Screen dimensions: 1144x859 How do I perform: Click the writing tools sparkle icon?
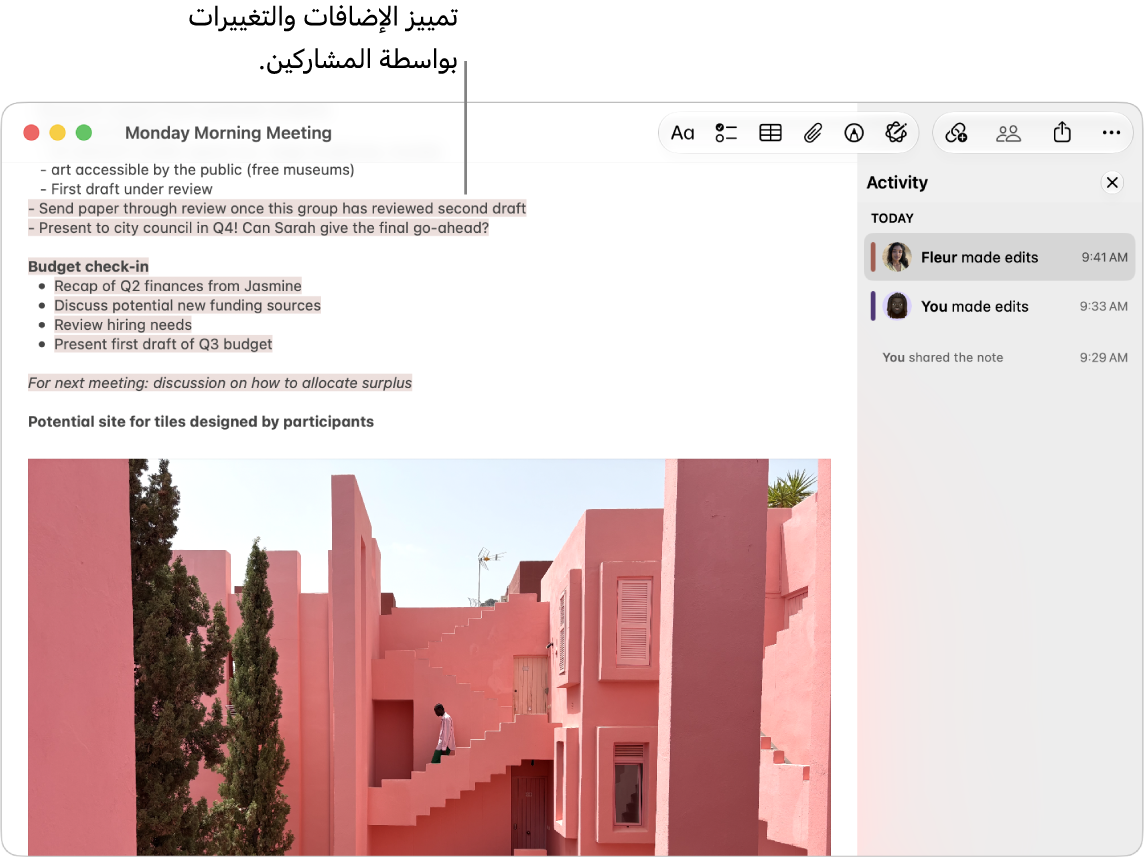896,132
